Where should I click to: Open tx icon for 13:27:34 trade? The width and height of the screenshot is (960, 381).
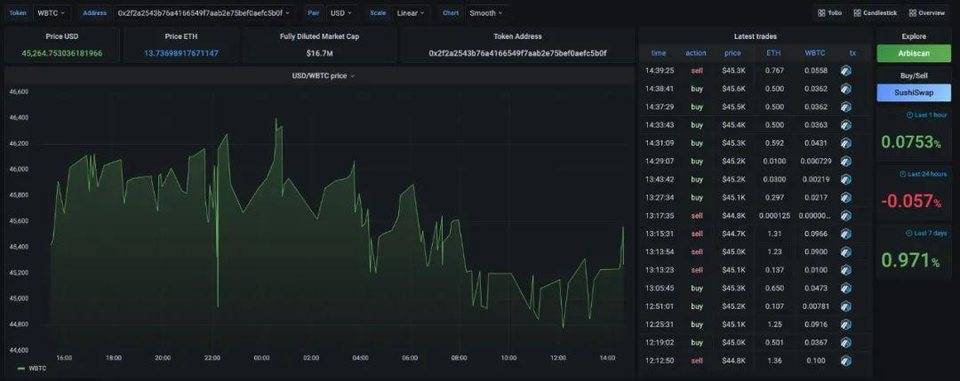point(846,197)
